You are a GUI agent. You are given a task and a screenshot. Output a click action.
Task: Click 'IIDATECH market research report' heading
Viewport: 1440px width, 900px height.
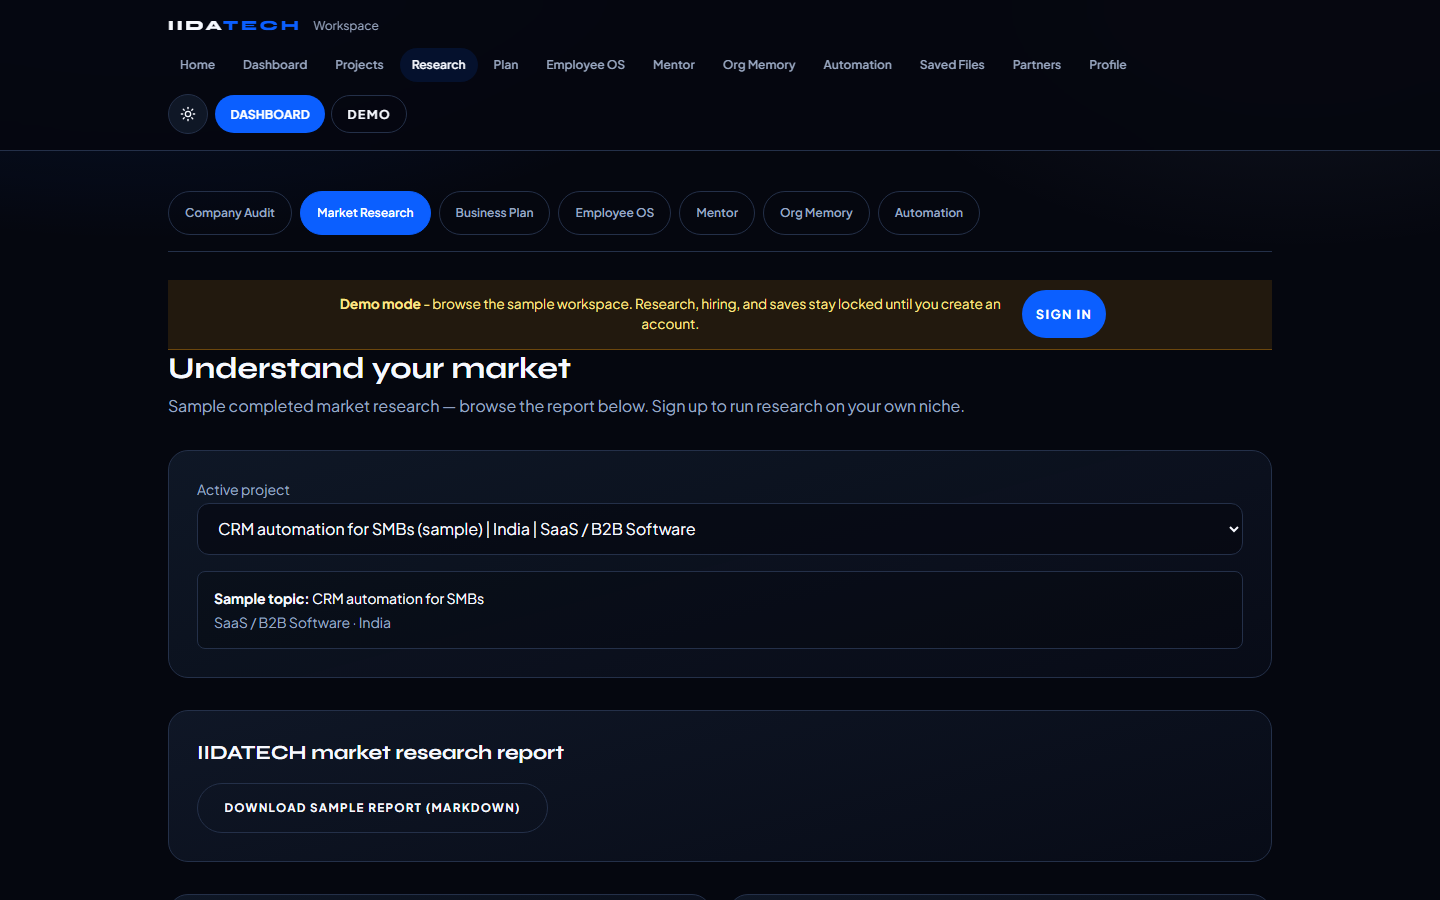pos(380,752)
